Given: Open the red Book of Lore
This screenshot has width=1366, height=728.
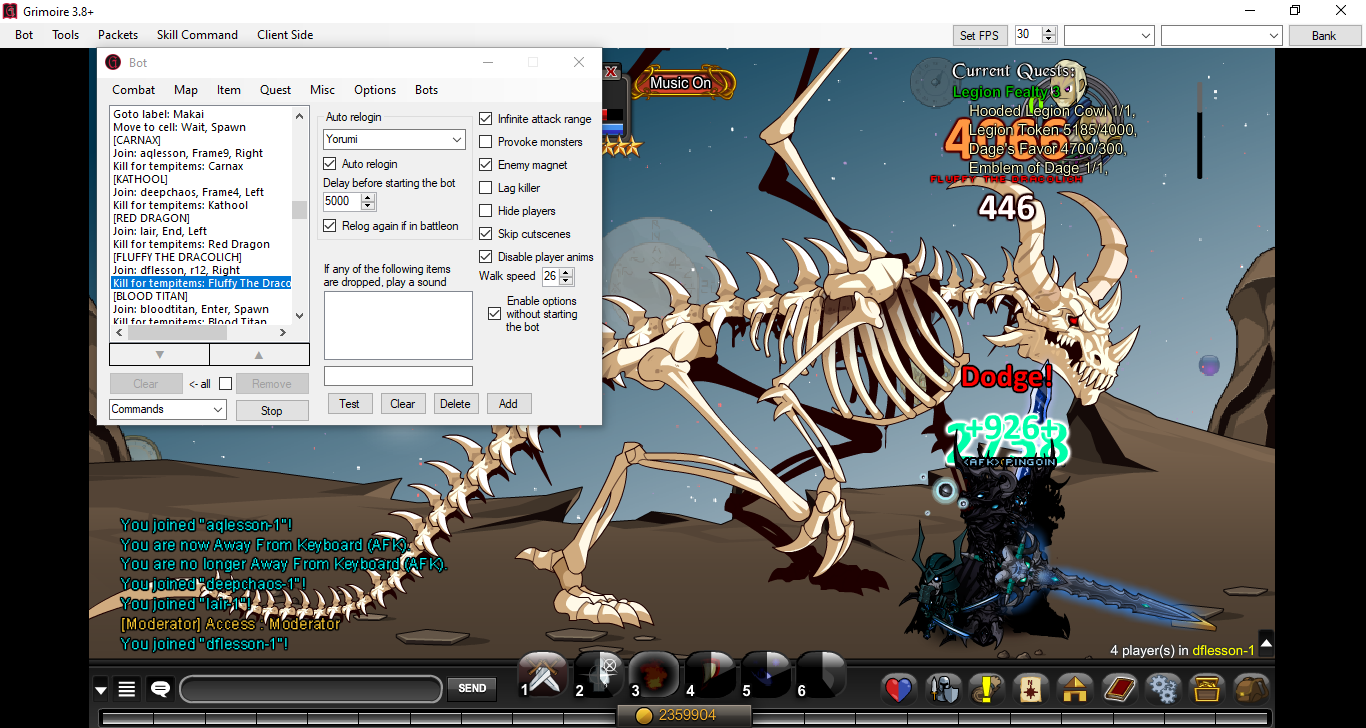Looking at the screenshot, I should [1118, 689].
